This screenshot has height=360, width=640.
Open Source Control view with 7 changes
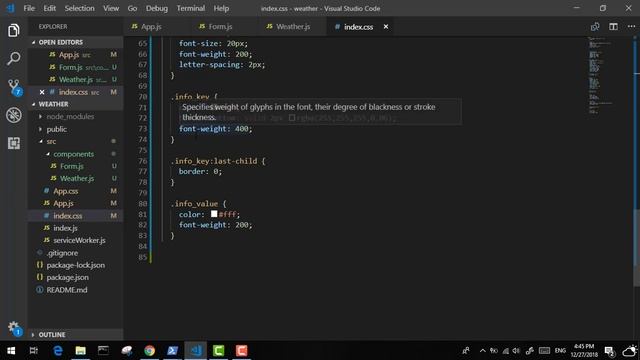pos(14,87)
